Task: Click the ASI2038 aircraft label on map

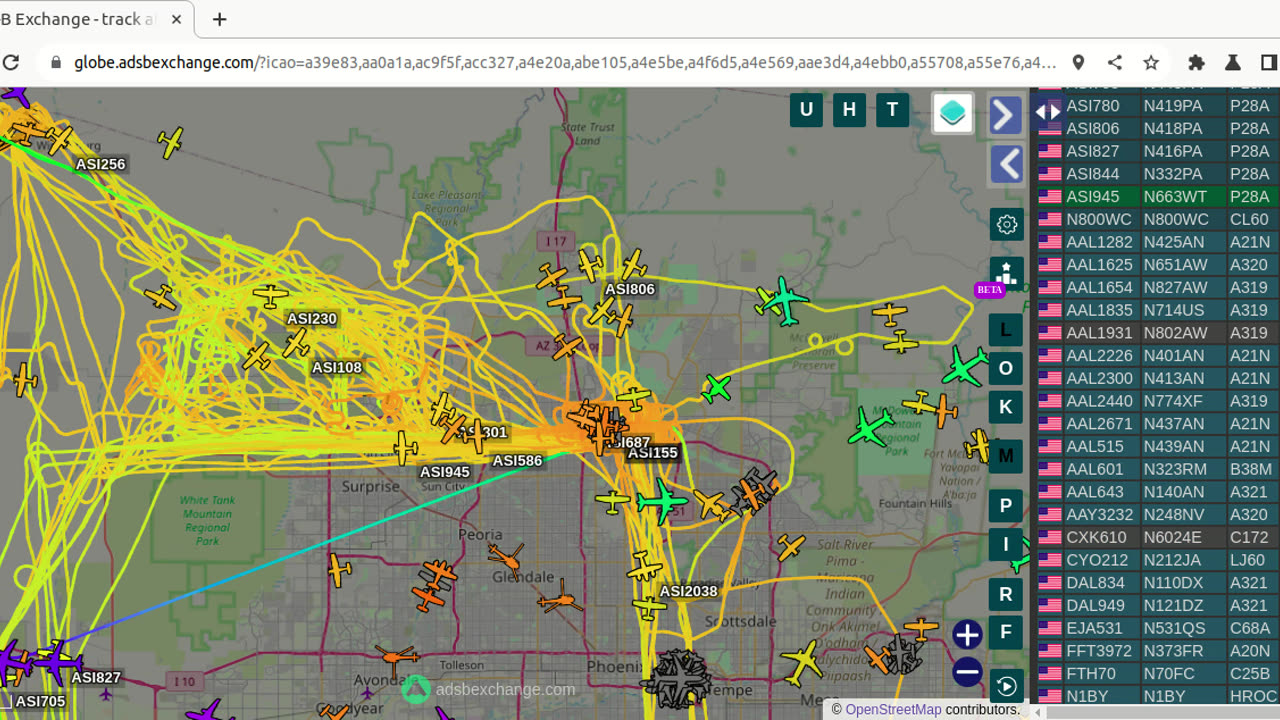Action: click(x=688, y=591)
